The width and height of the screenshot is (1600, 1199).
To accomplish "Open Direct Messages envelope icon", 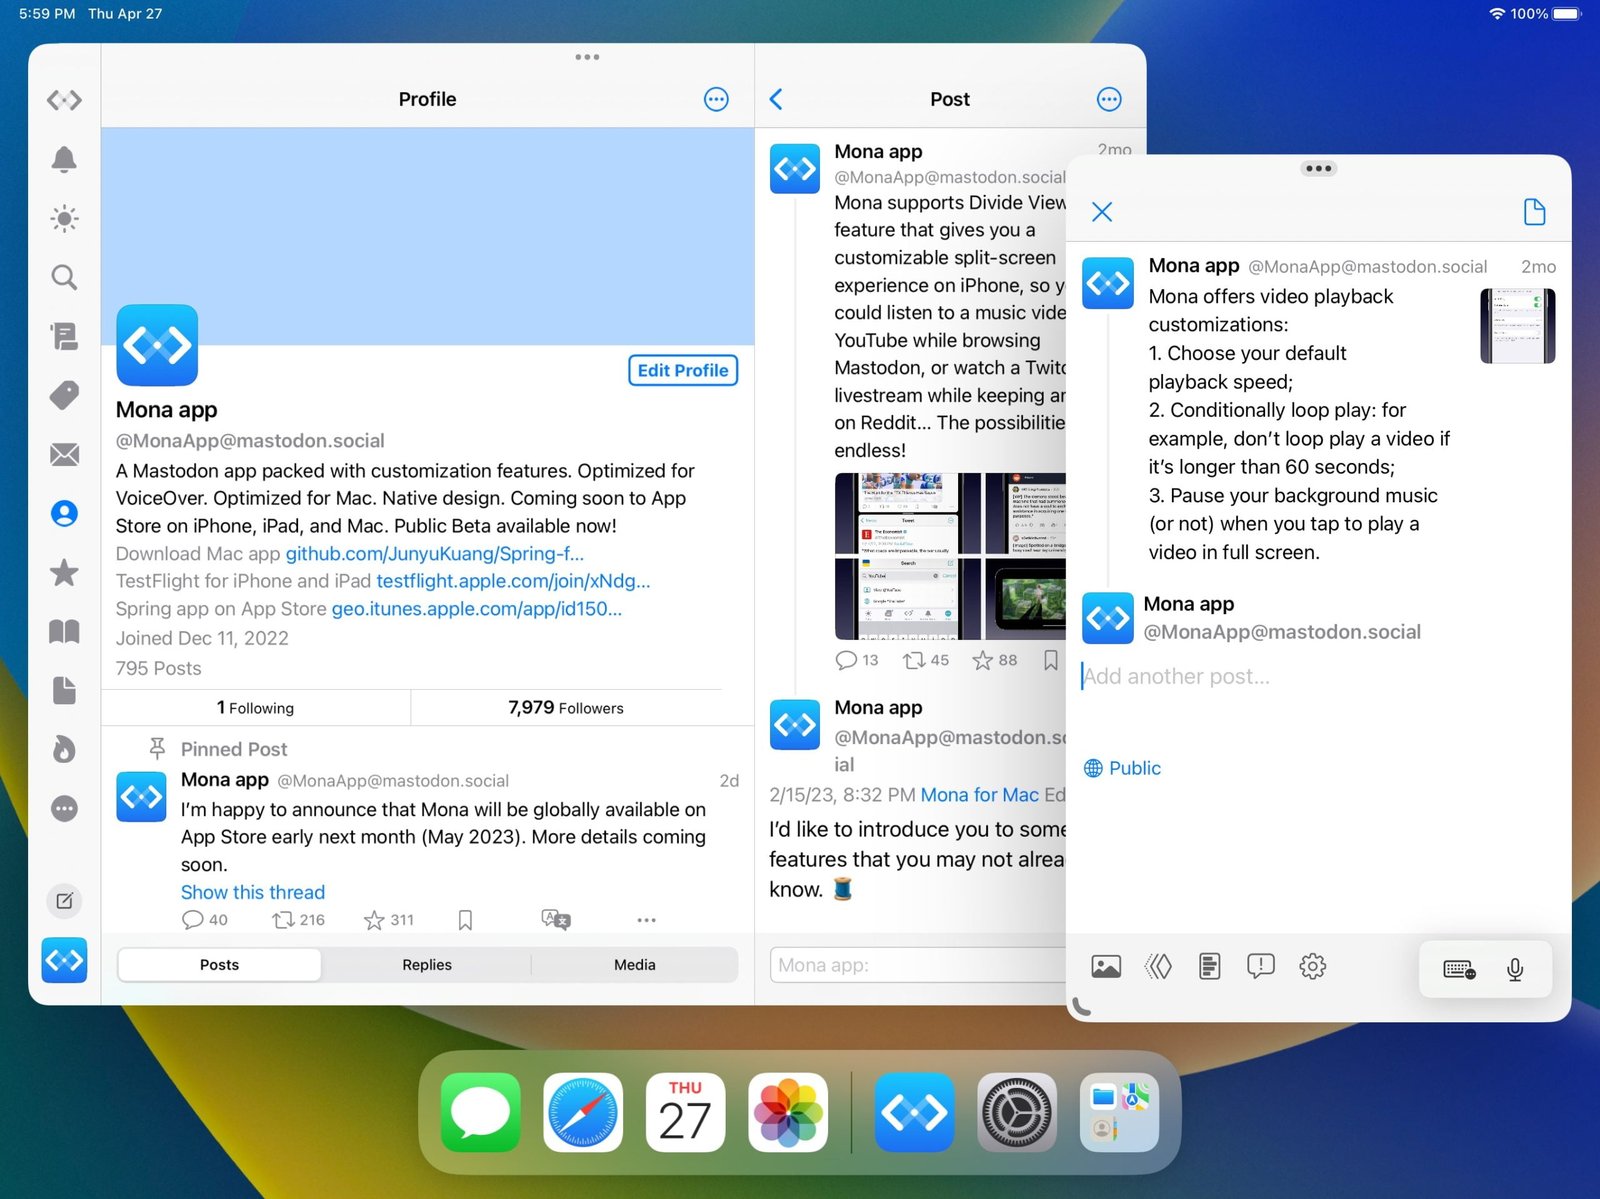I will coord(64,455).
